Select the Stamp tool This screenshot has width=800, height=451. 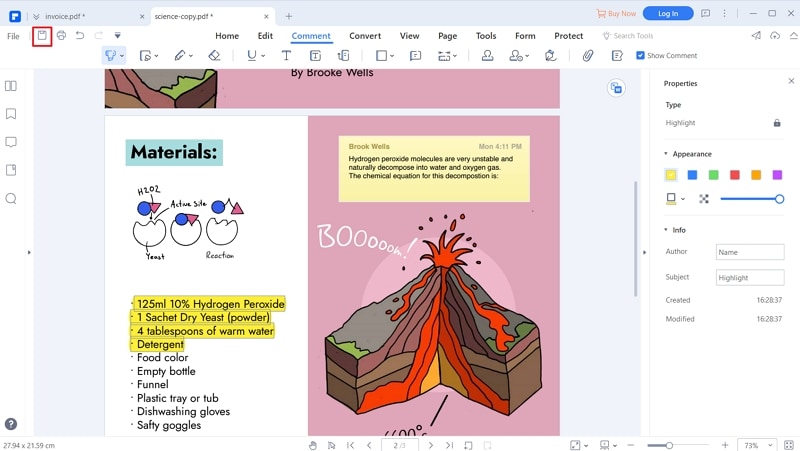coord(487,55)
